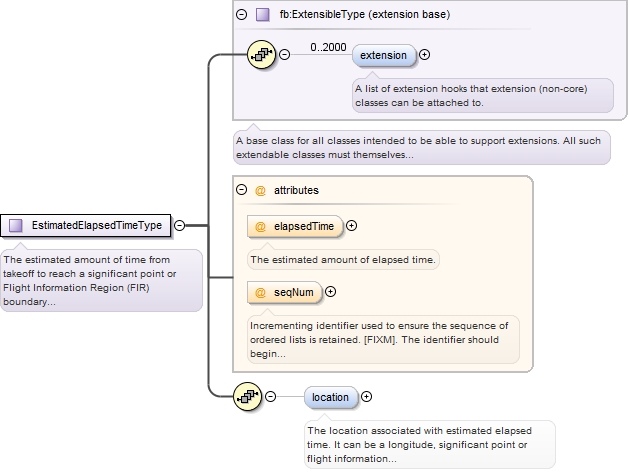The height and width of the screenshot is (472, 629).
Task: Click the @ icon on seqNum attribute
Action: point(261,292)
